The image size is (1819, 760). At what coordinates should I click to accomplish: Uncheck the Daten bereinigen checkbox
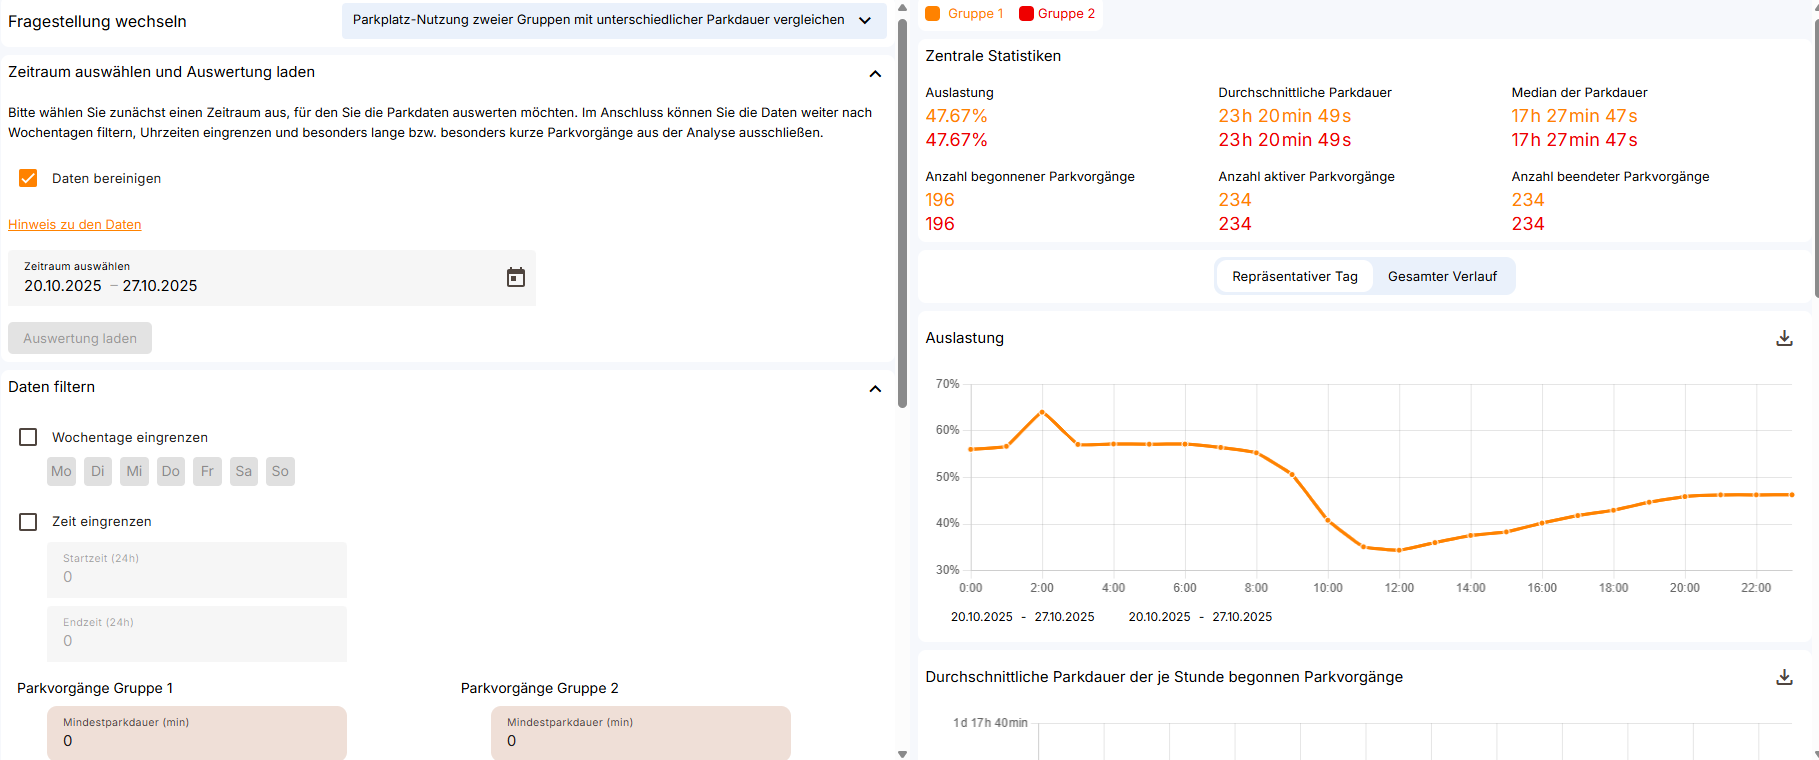28,178
